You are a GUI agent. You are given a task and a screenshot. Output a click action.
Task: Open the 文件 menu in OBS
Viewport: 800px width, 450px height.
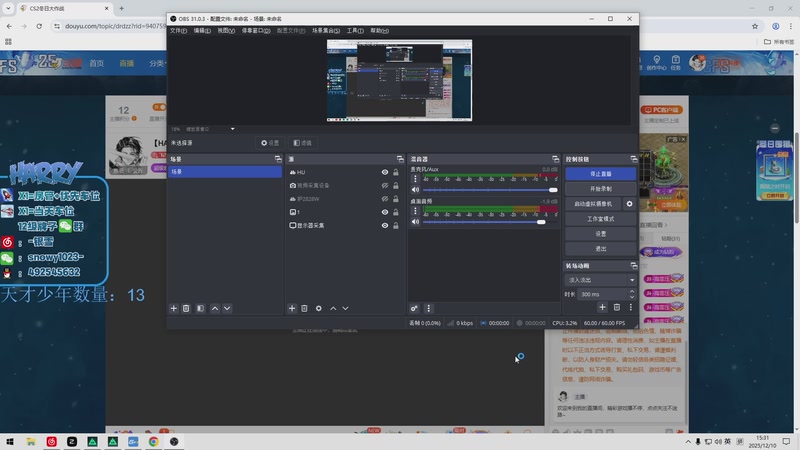point(178,31)
